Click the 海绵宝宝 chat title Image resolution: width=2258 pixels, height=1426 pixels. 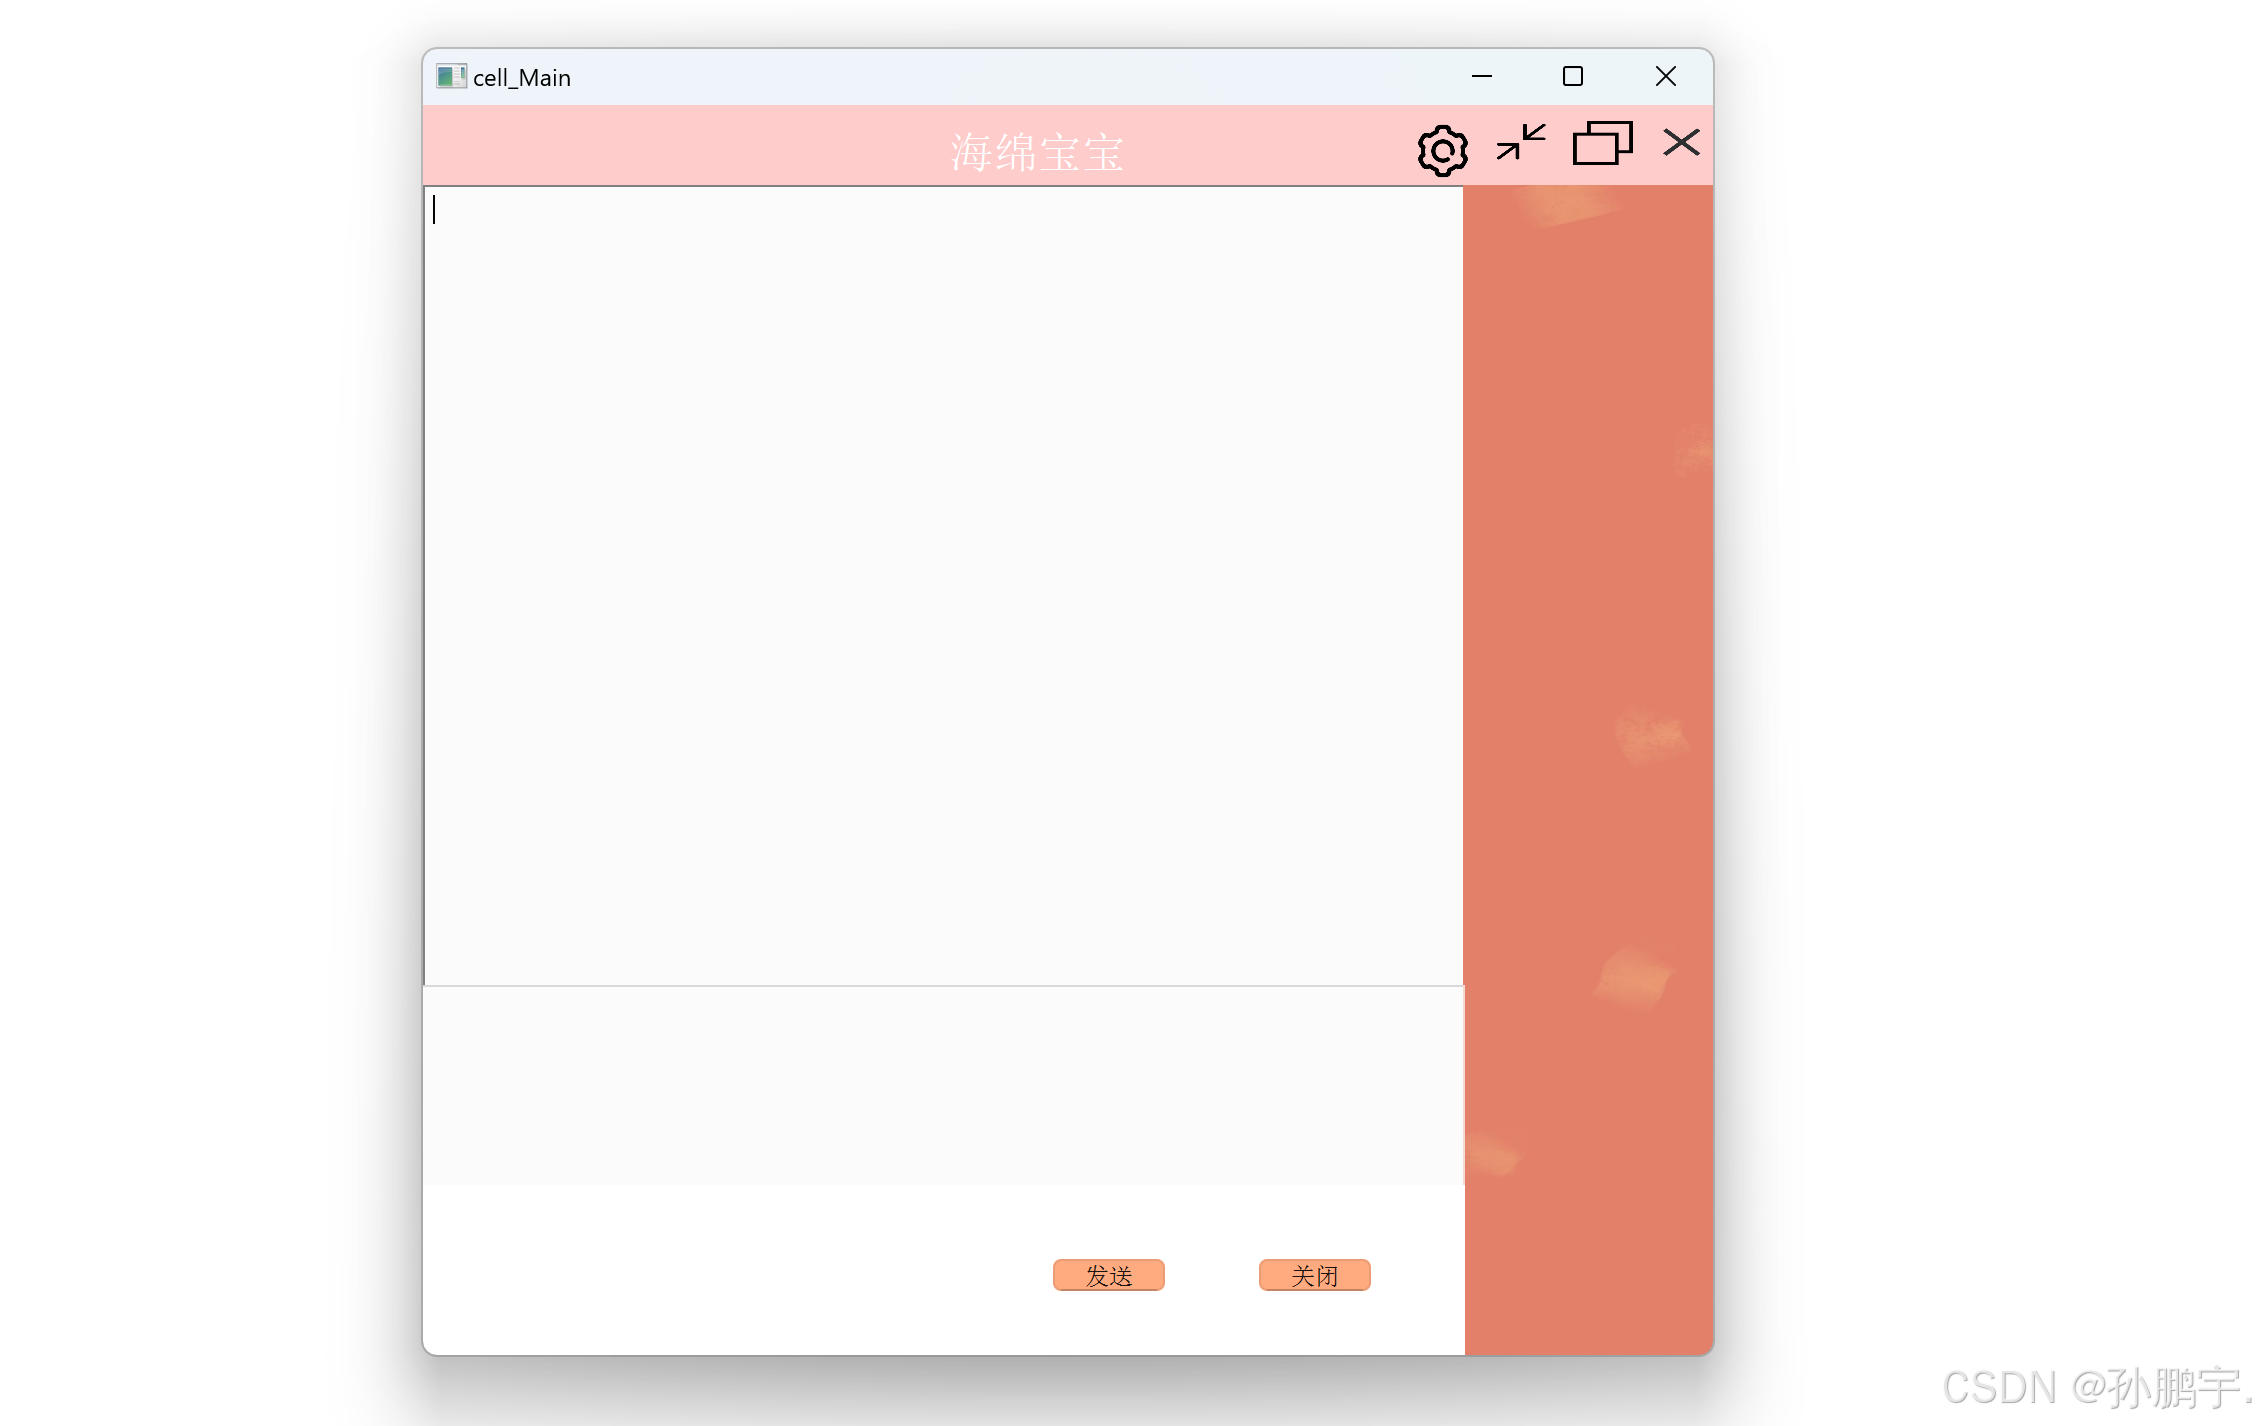[x=1037, y=153]
